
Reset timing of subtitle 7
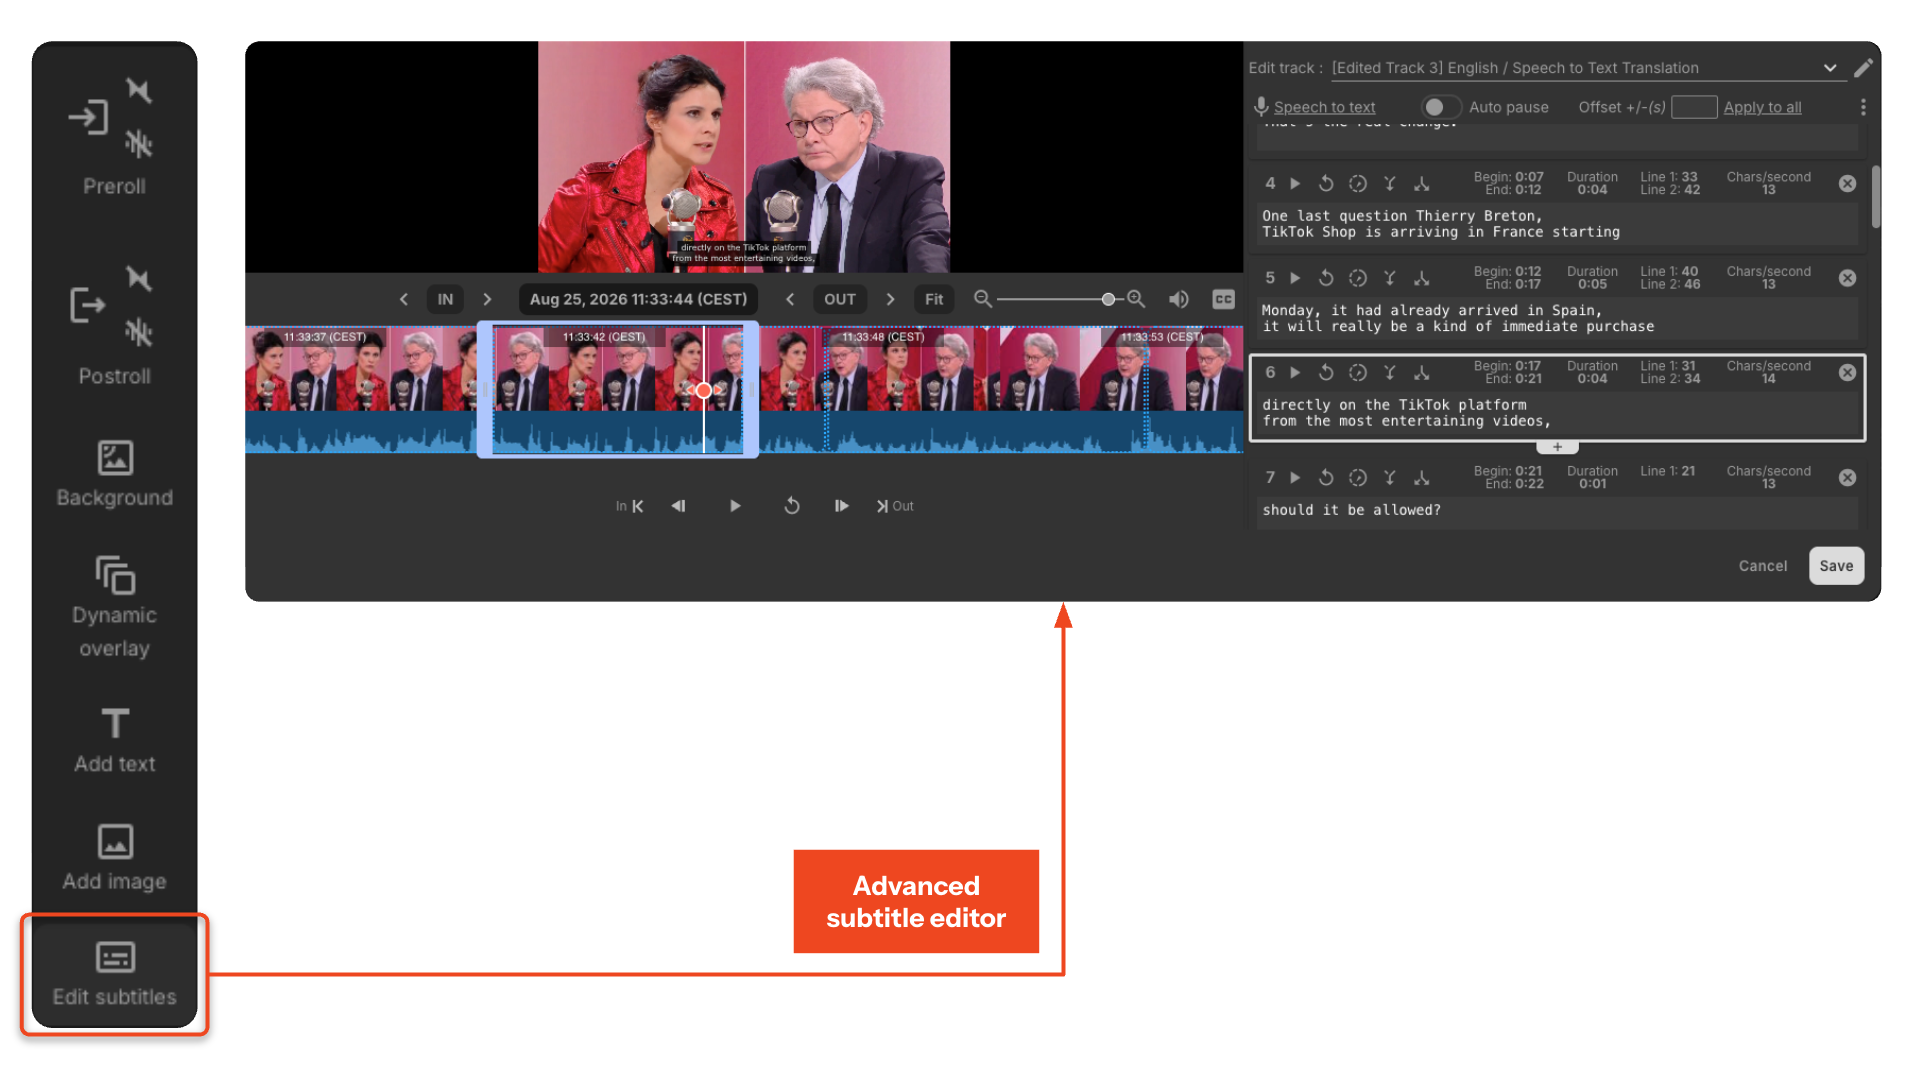coord(1326,478)
